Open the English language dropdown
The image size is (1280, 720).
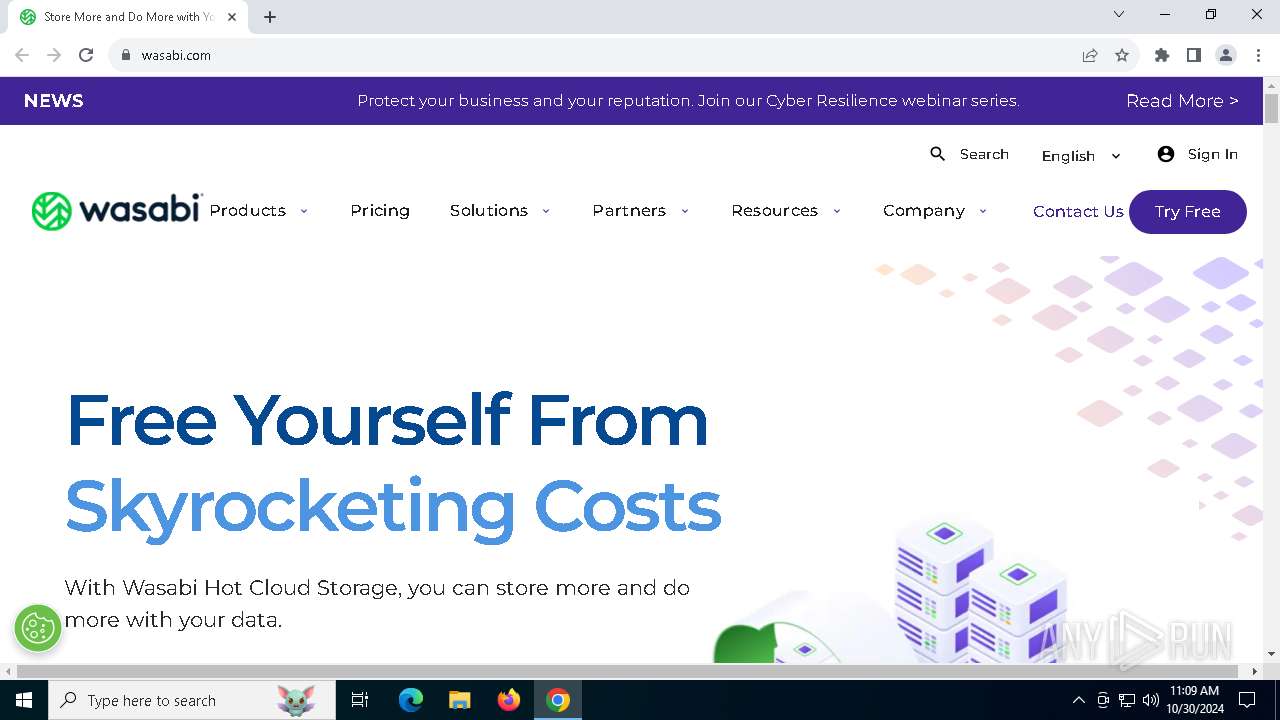coord(1081,156)
